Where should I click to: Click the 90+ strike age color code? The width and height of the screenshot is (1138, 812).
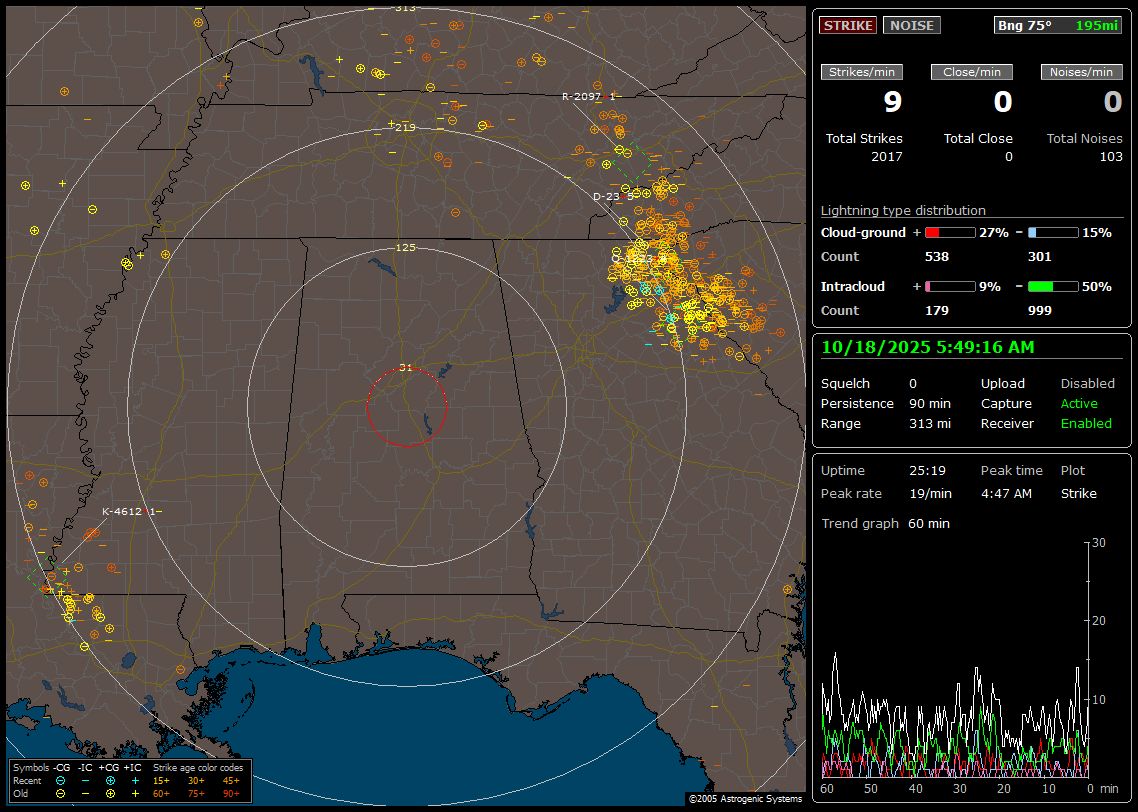(232, 793)
